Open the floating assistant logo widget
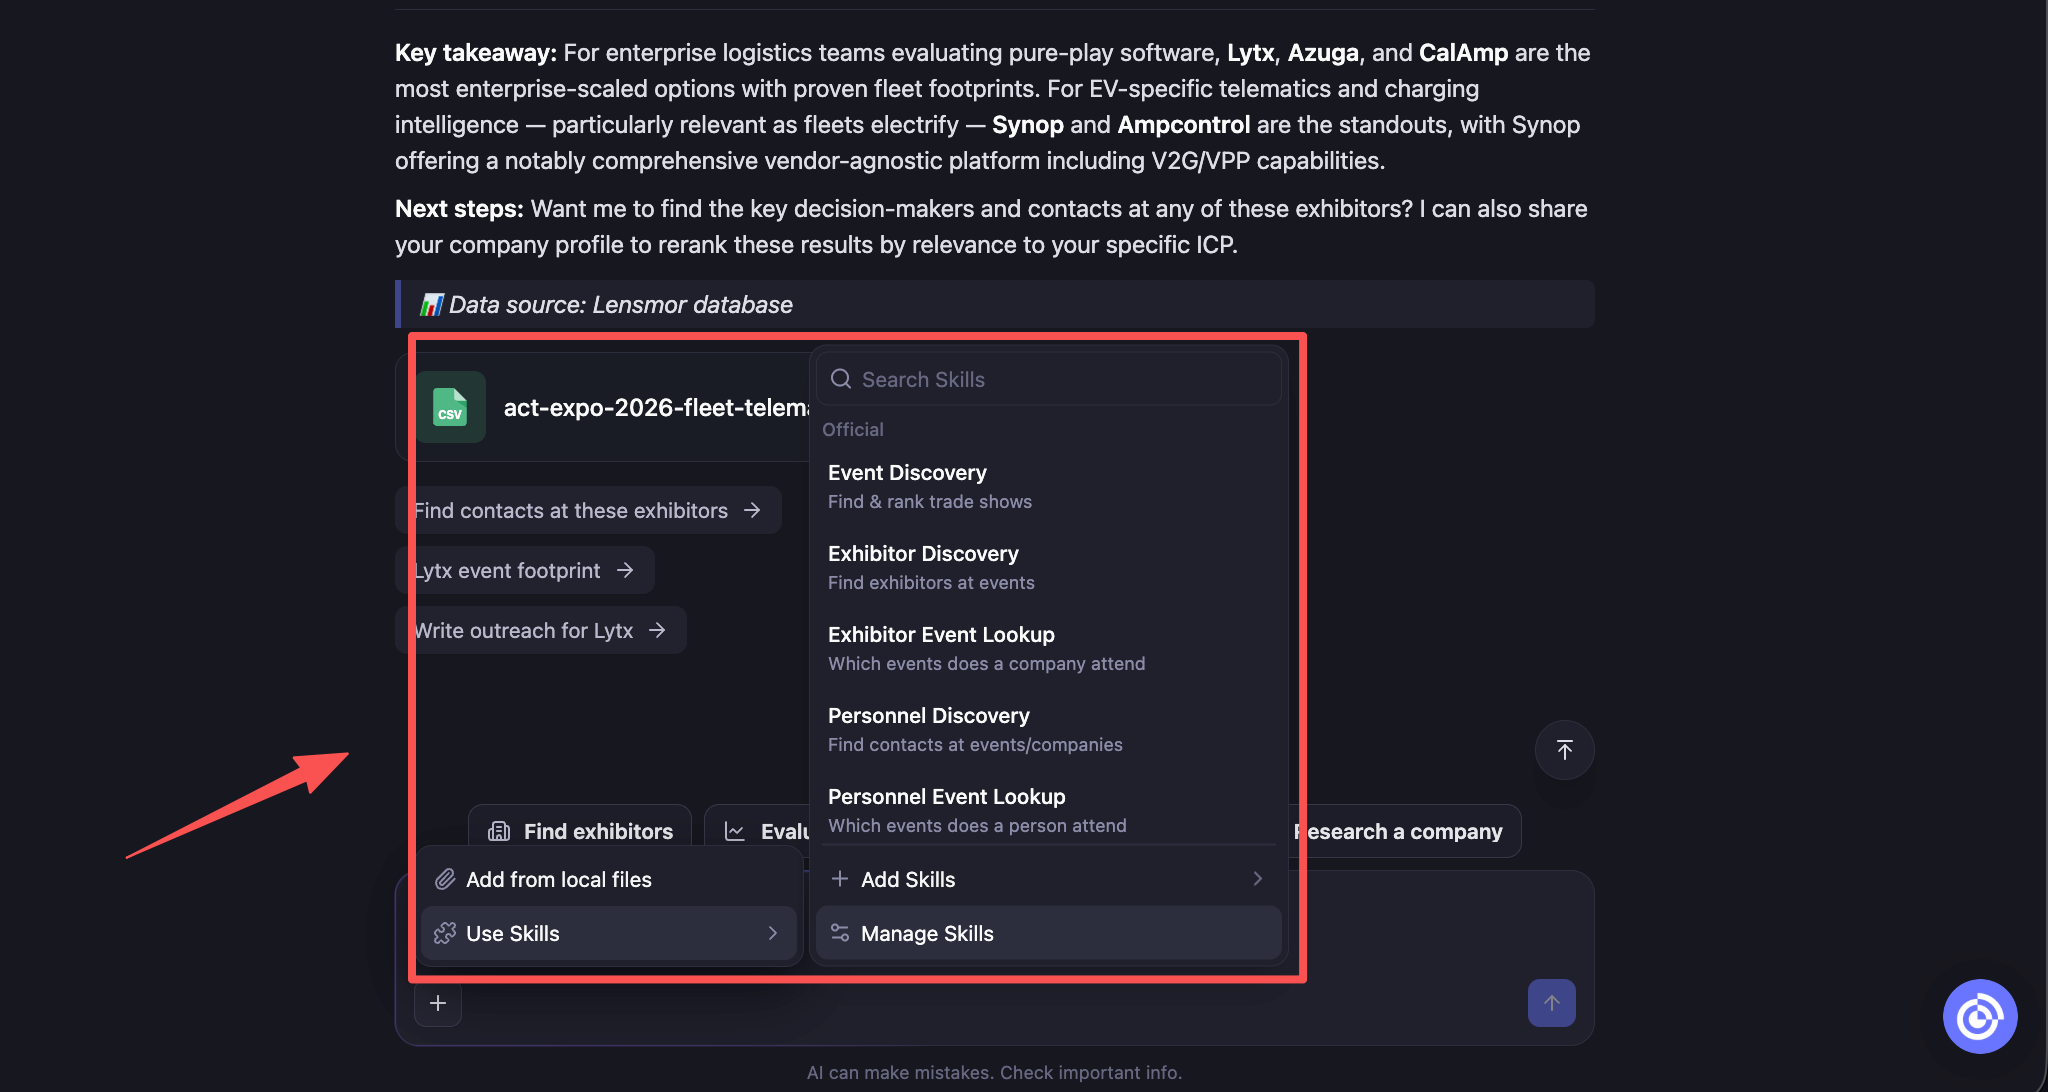 click(1979, 1017)
